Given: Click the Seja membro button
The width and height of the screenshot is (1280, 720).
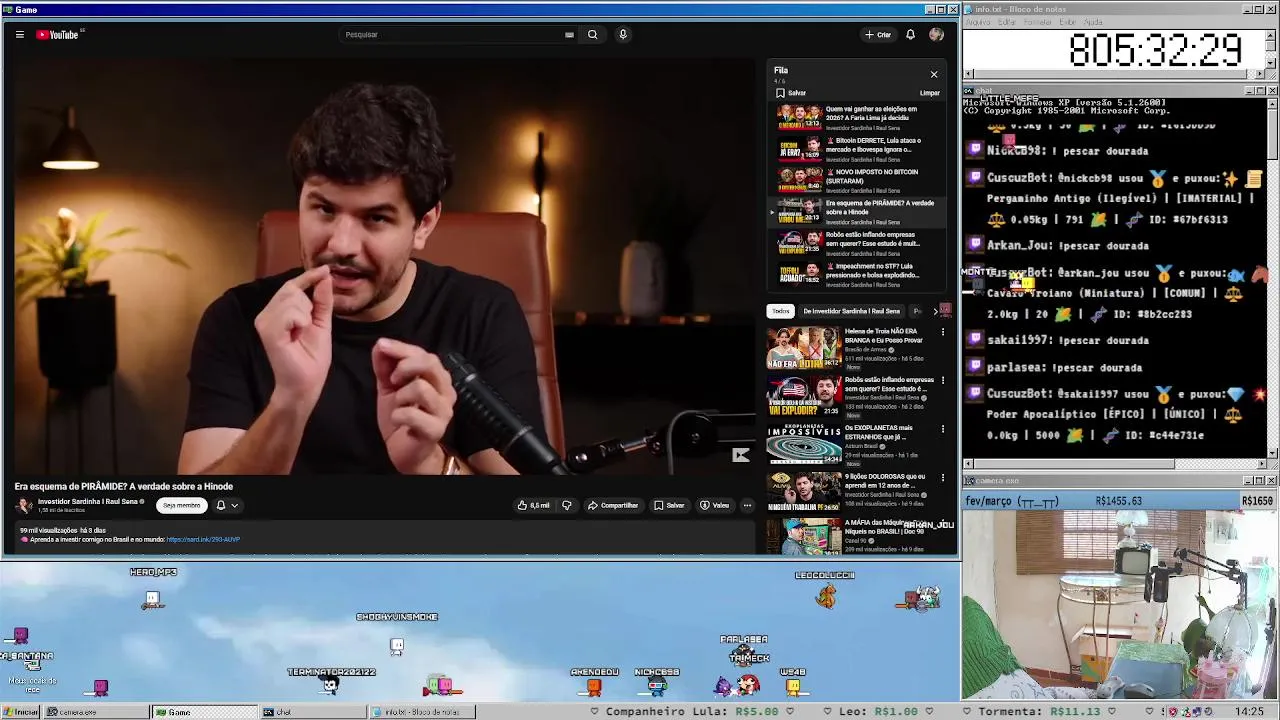Looking at the screenshot, I should 181,505.
